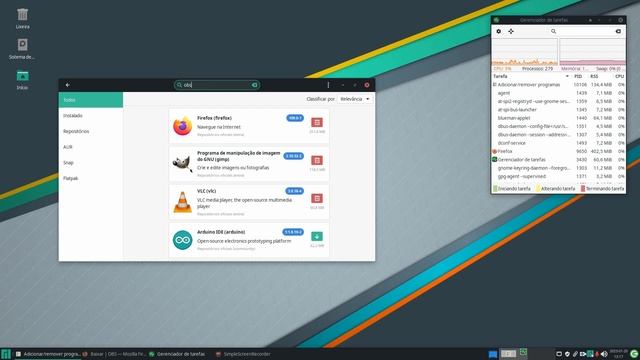Select the Snap category
This screenshot has height=360, width=640.
coord(91,162)
